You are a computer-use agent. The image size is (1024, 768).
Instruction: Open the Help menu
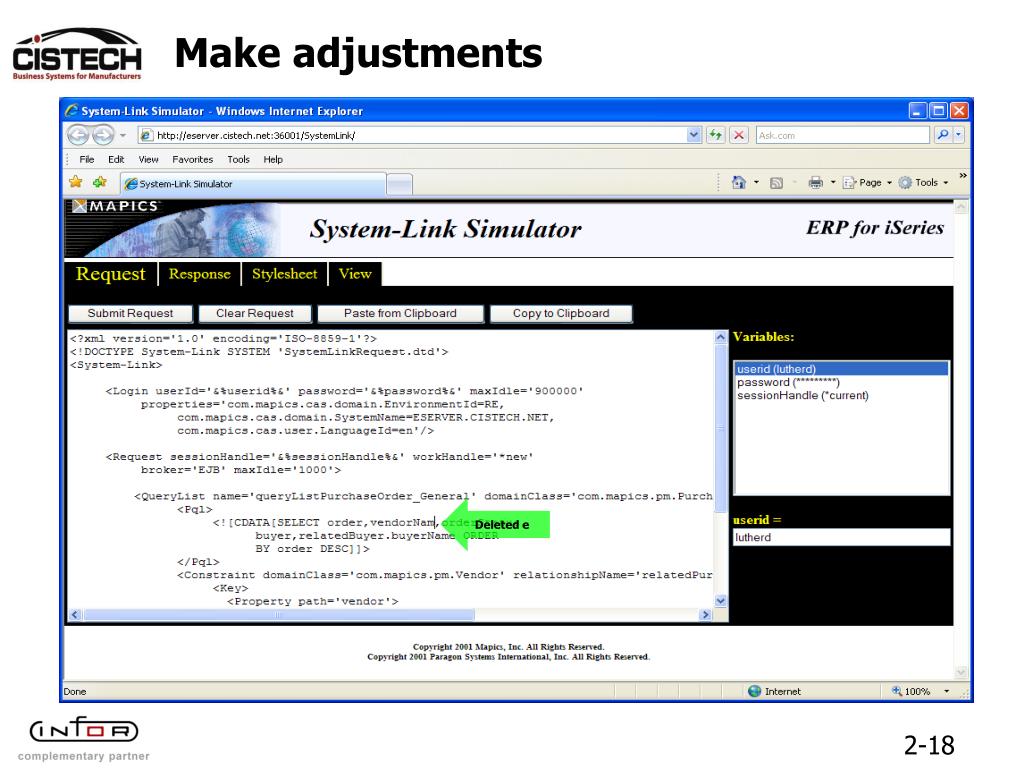[x=273, y=159]
